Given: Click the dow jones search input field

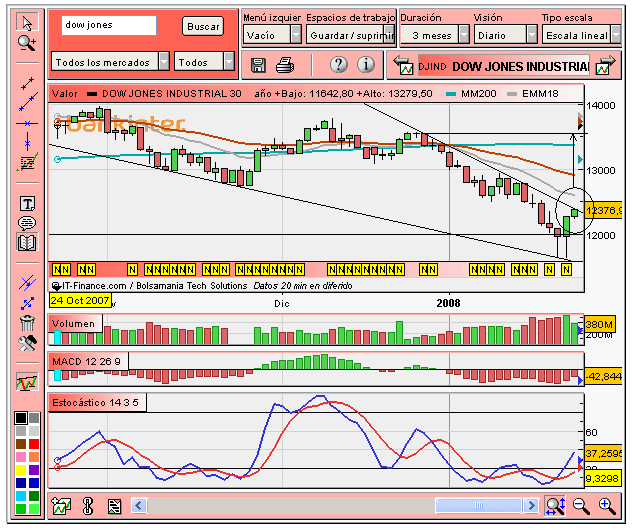Looking at the screenshot, I should (x=109, y=25).
